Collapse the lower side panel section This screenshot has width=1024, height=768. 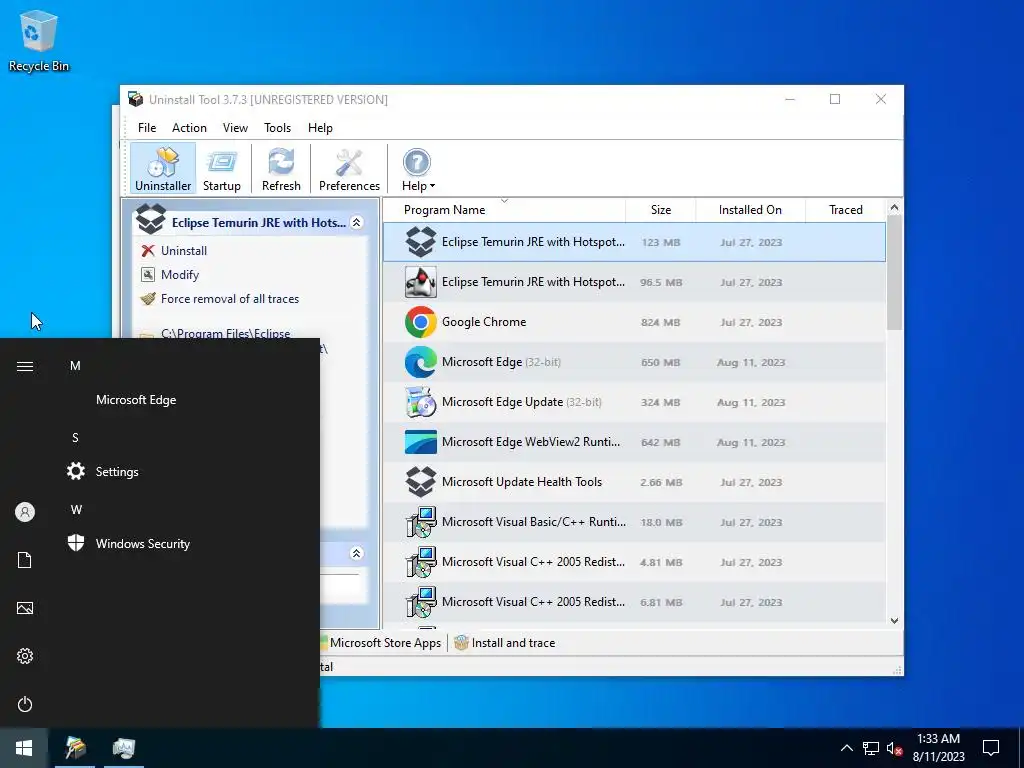click(357, 553)
